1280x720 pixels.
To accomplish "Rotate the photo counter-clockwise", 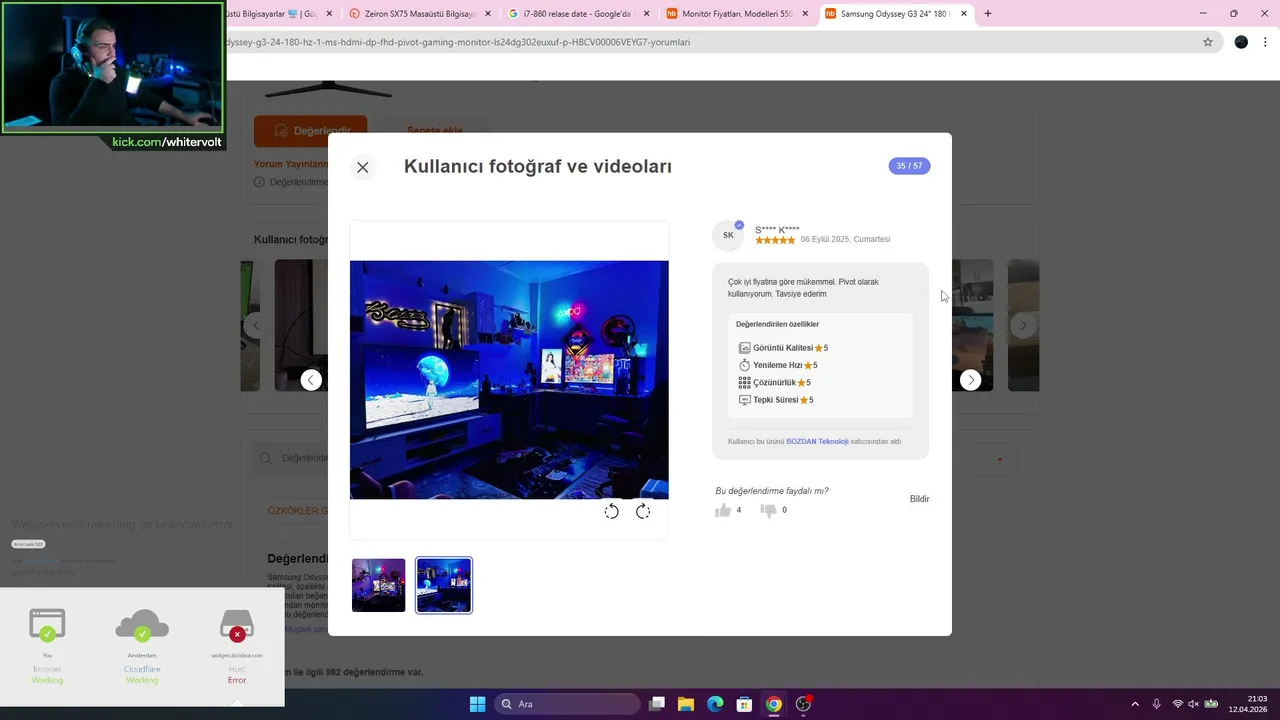I will [612, 512].
